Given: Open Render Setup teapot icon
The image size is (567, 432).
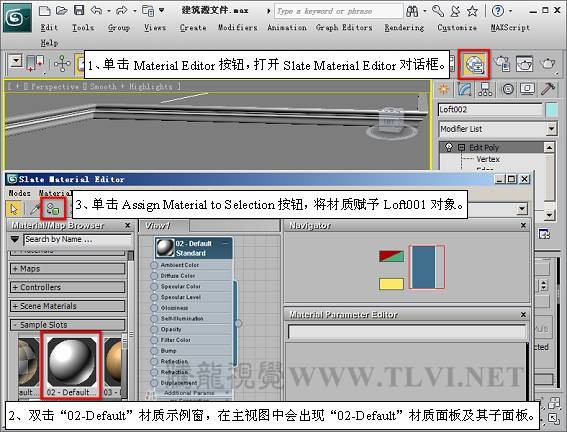Looking at the screenshot, I should pyautogui.click(x=502, y=64).
